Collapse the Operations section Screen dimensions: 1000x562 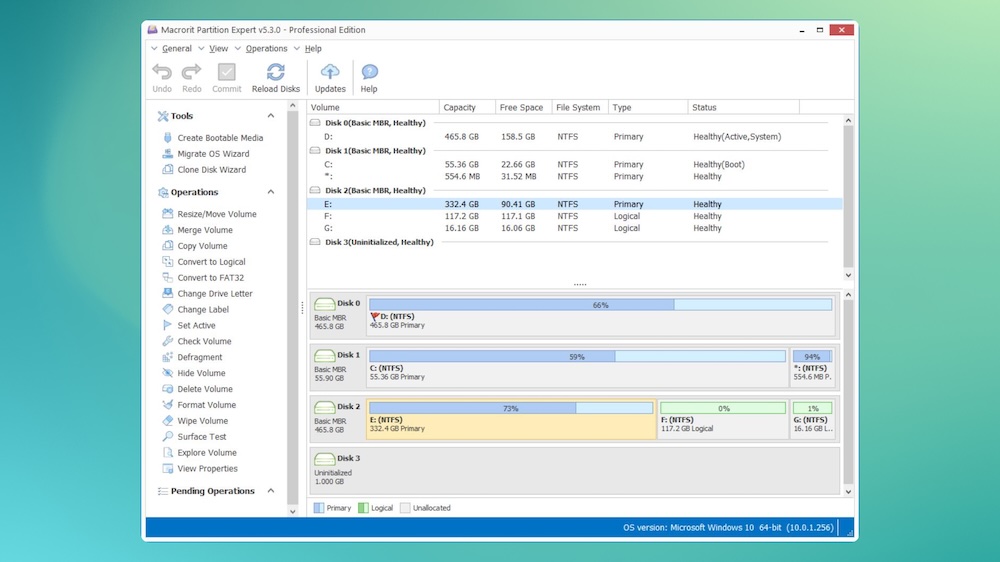(270, 192)
